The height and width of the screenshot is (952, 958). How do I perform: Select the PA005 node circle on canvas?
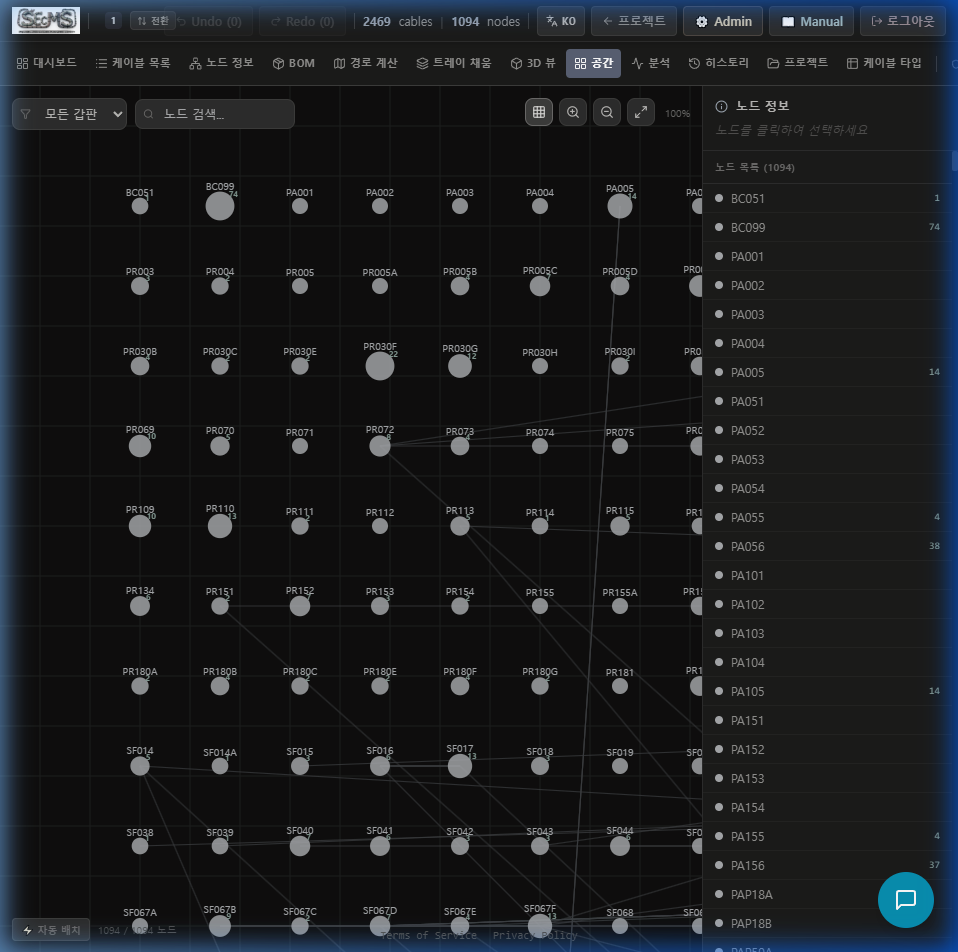620,206
